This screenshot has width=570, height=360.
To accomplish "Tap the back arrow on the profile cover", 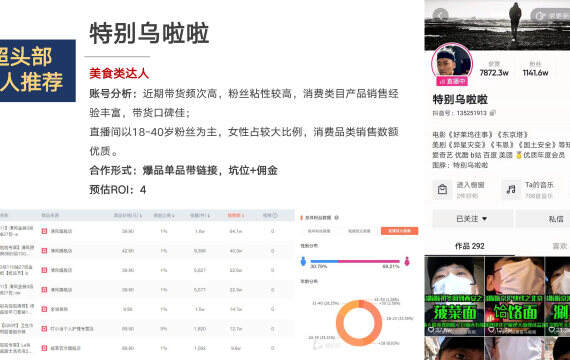I will click(440, 15).
